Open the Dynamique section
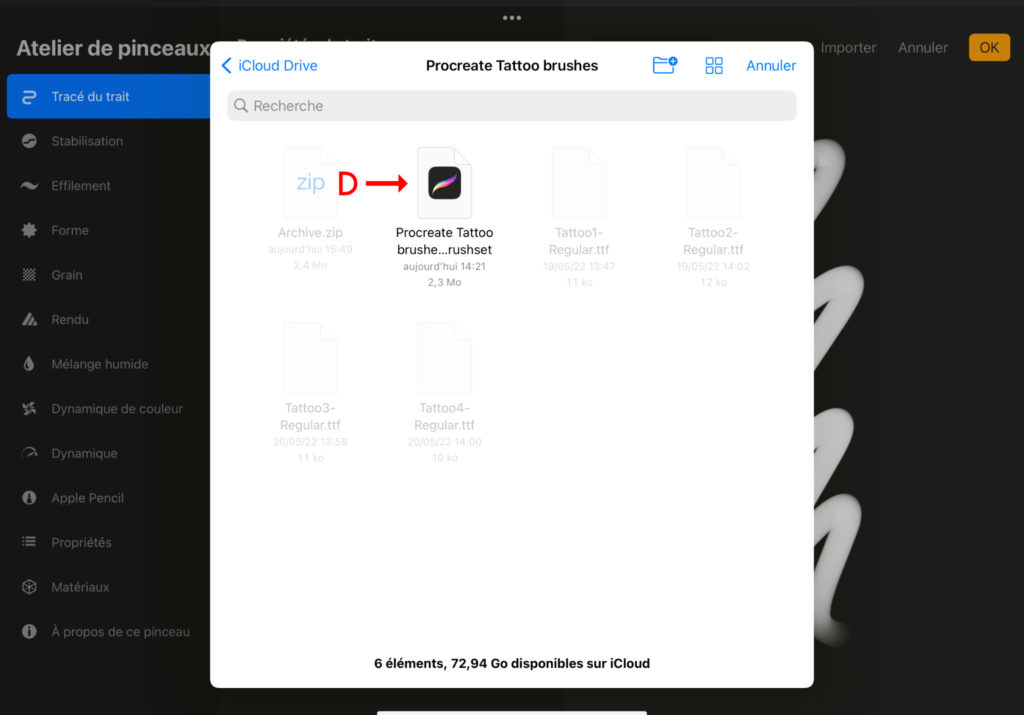This screenshot has height=715, width=1024. (x=108, y=453)
